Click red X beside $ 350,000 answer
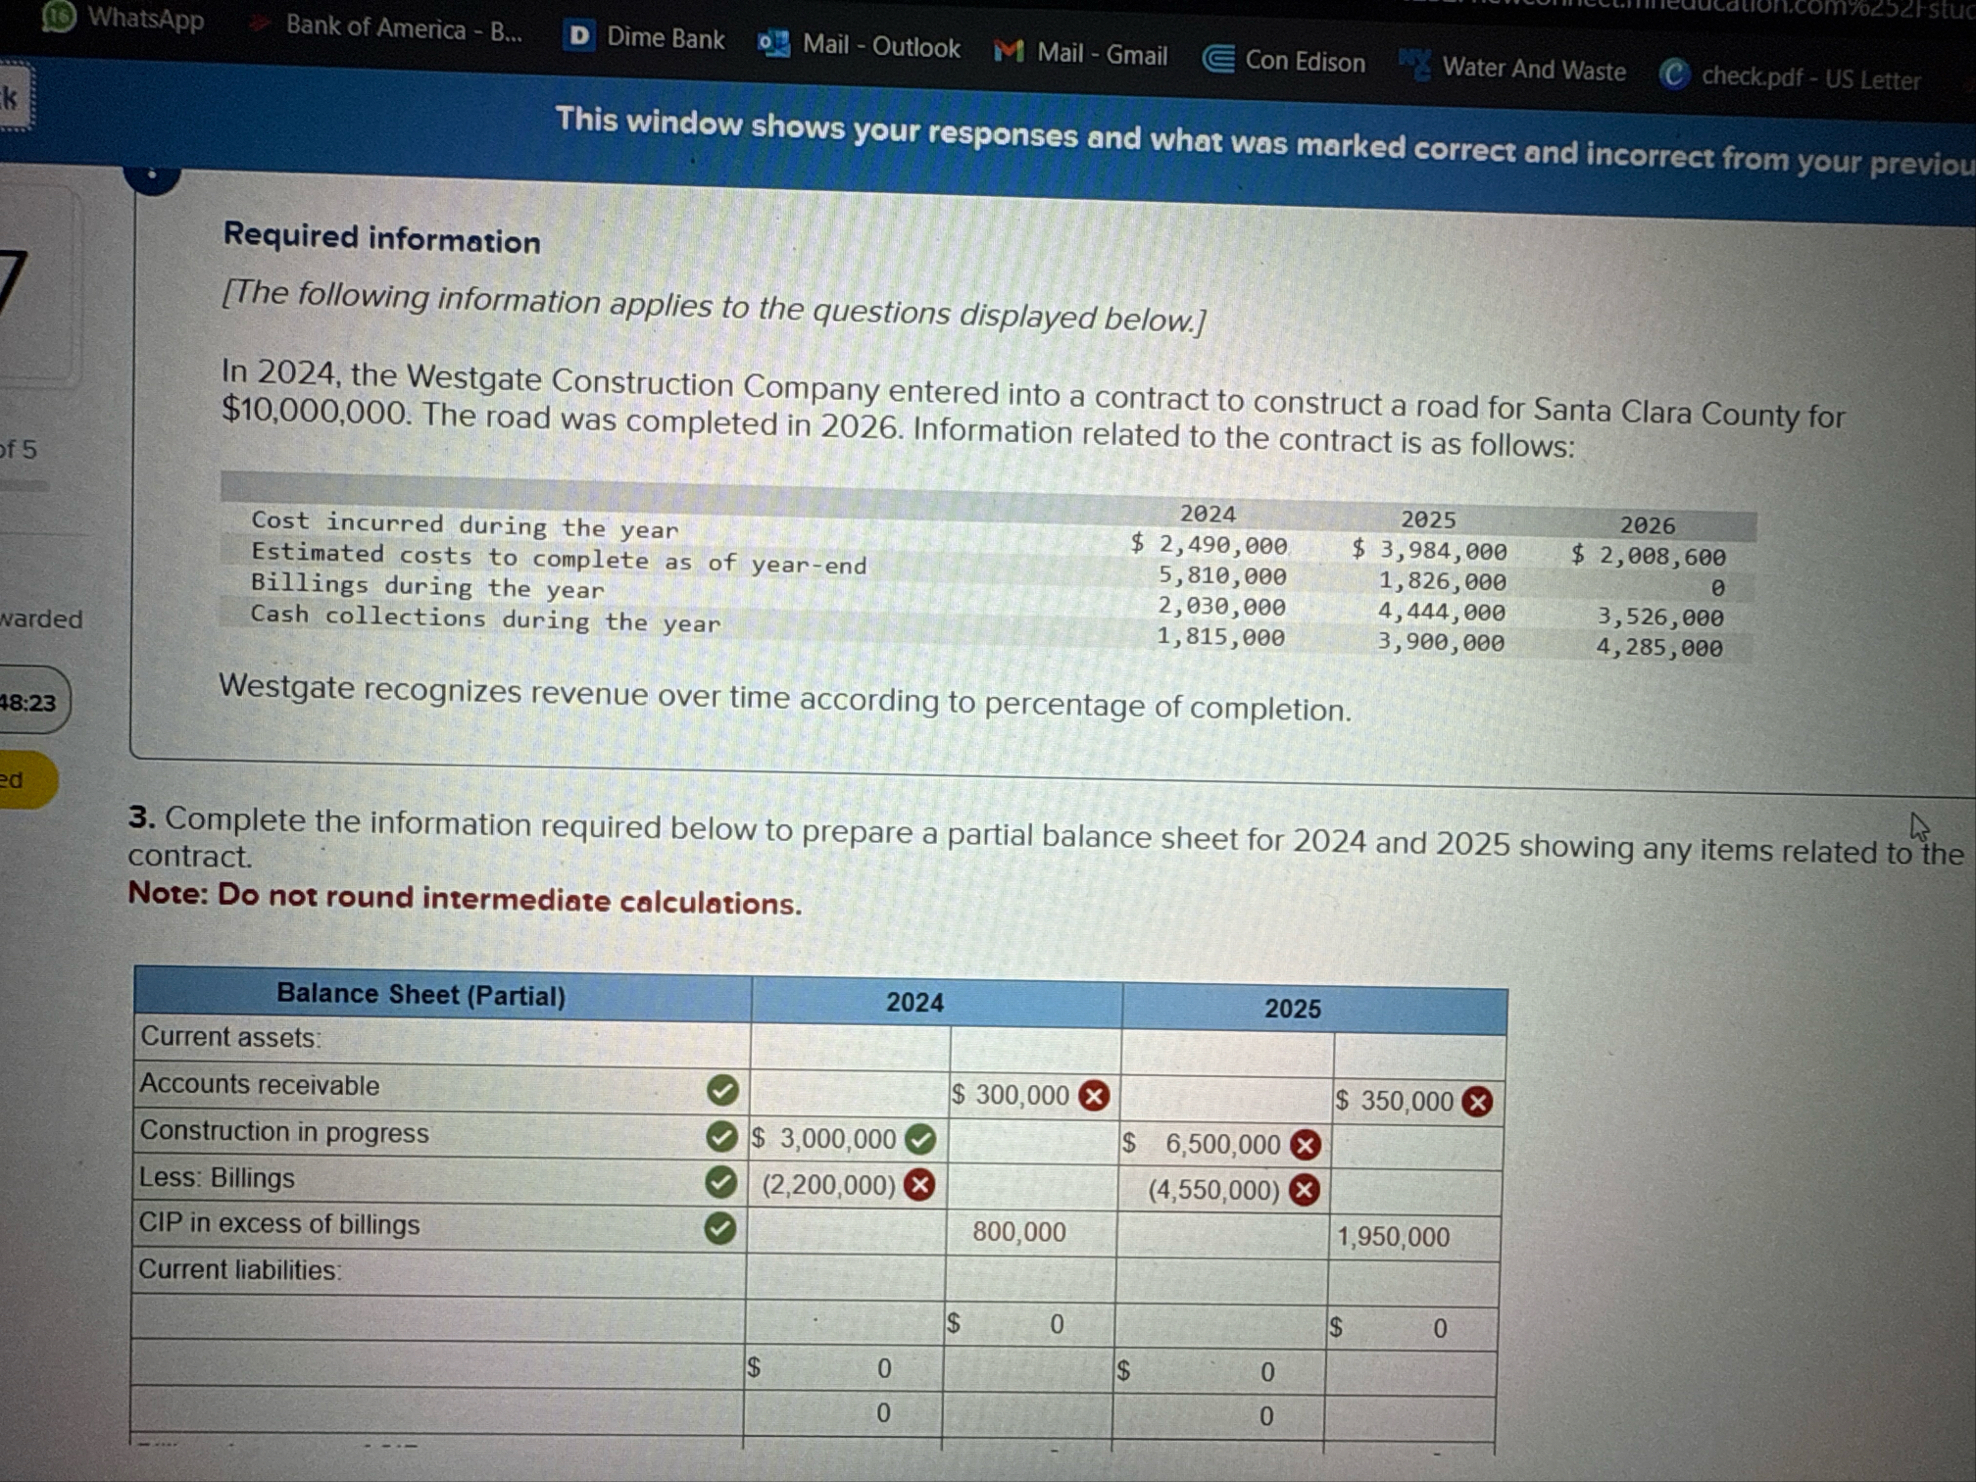1976x1482 pixels. [x=1477, y=1102]
